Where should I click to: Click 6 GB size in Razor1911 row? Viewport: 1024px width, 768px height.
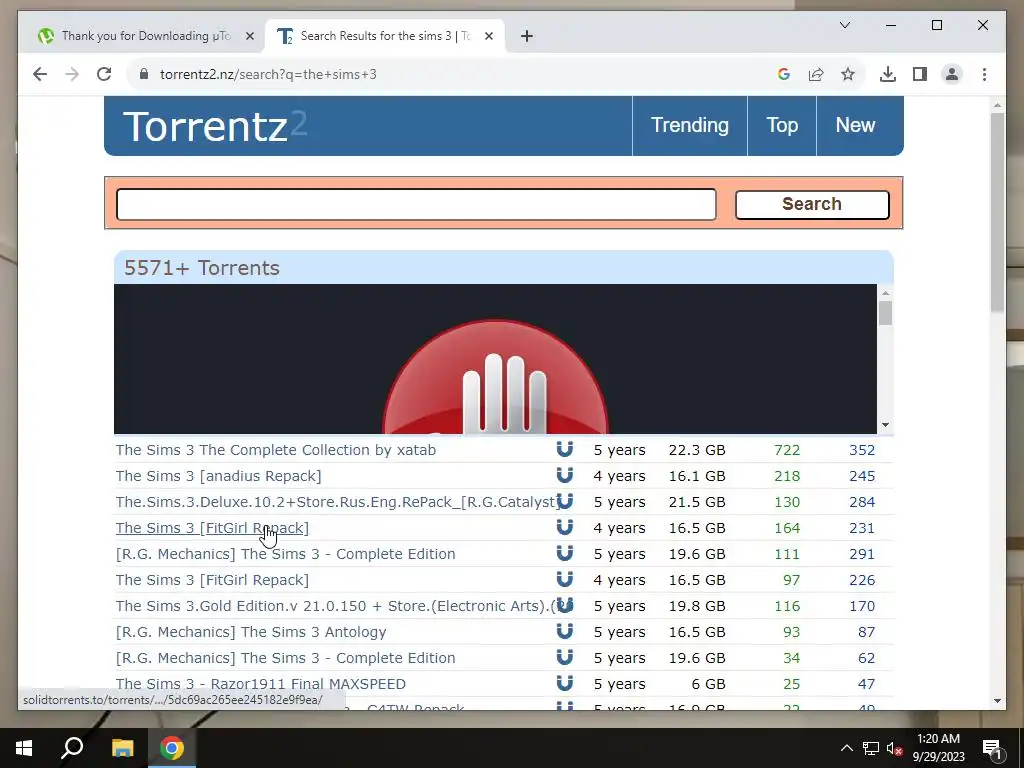tap(709, 684)
